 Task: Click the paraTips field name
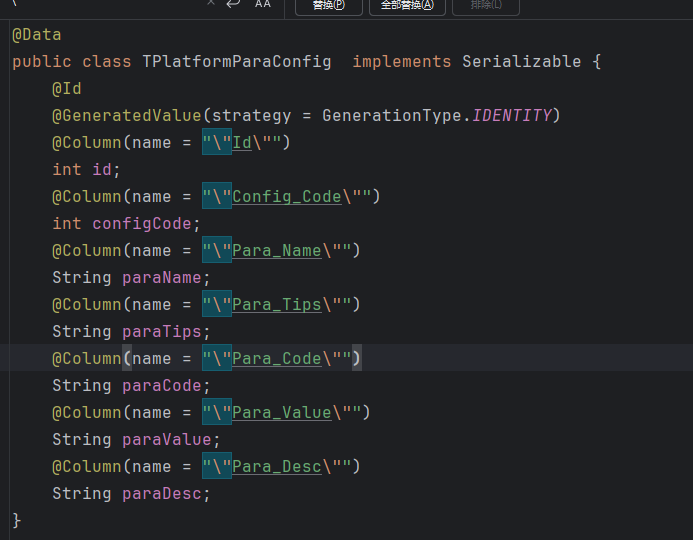[162, 331]
